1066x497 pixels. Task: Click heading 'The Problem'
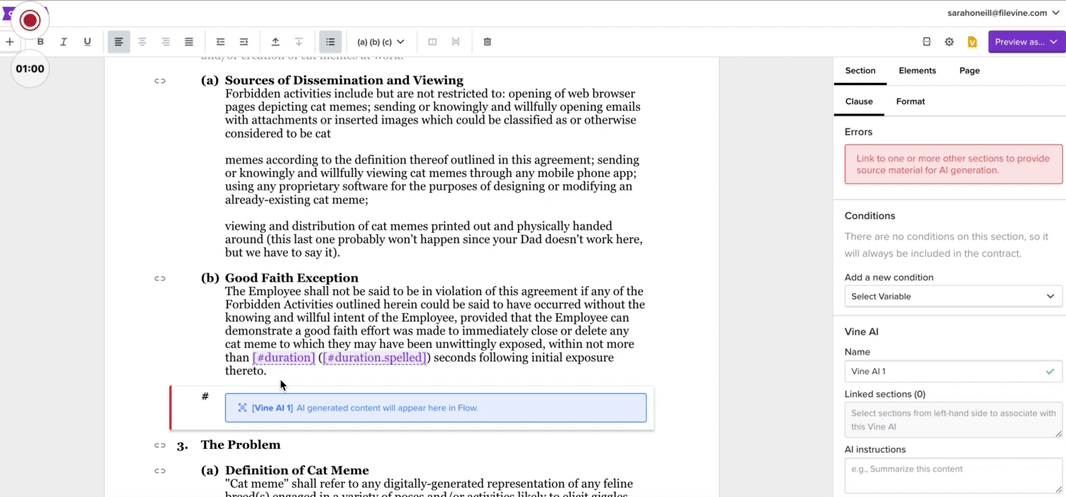coord(240,445)
